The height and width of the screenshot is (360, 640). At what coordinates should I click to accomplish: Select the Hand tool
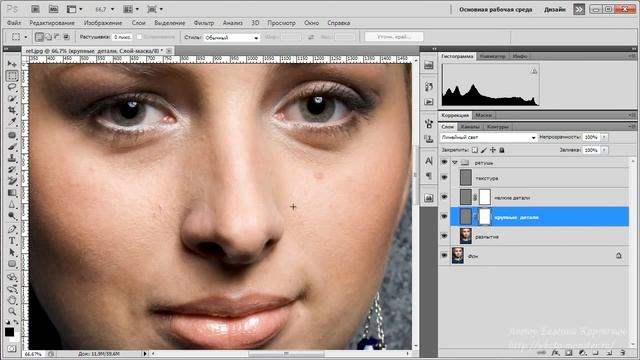[x=12, y=300]
